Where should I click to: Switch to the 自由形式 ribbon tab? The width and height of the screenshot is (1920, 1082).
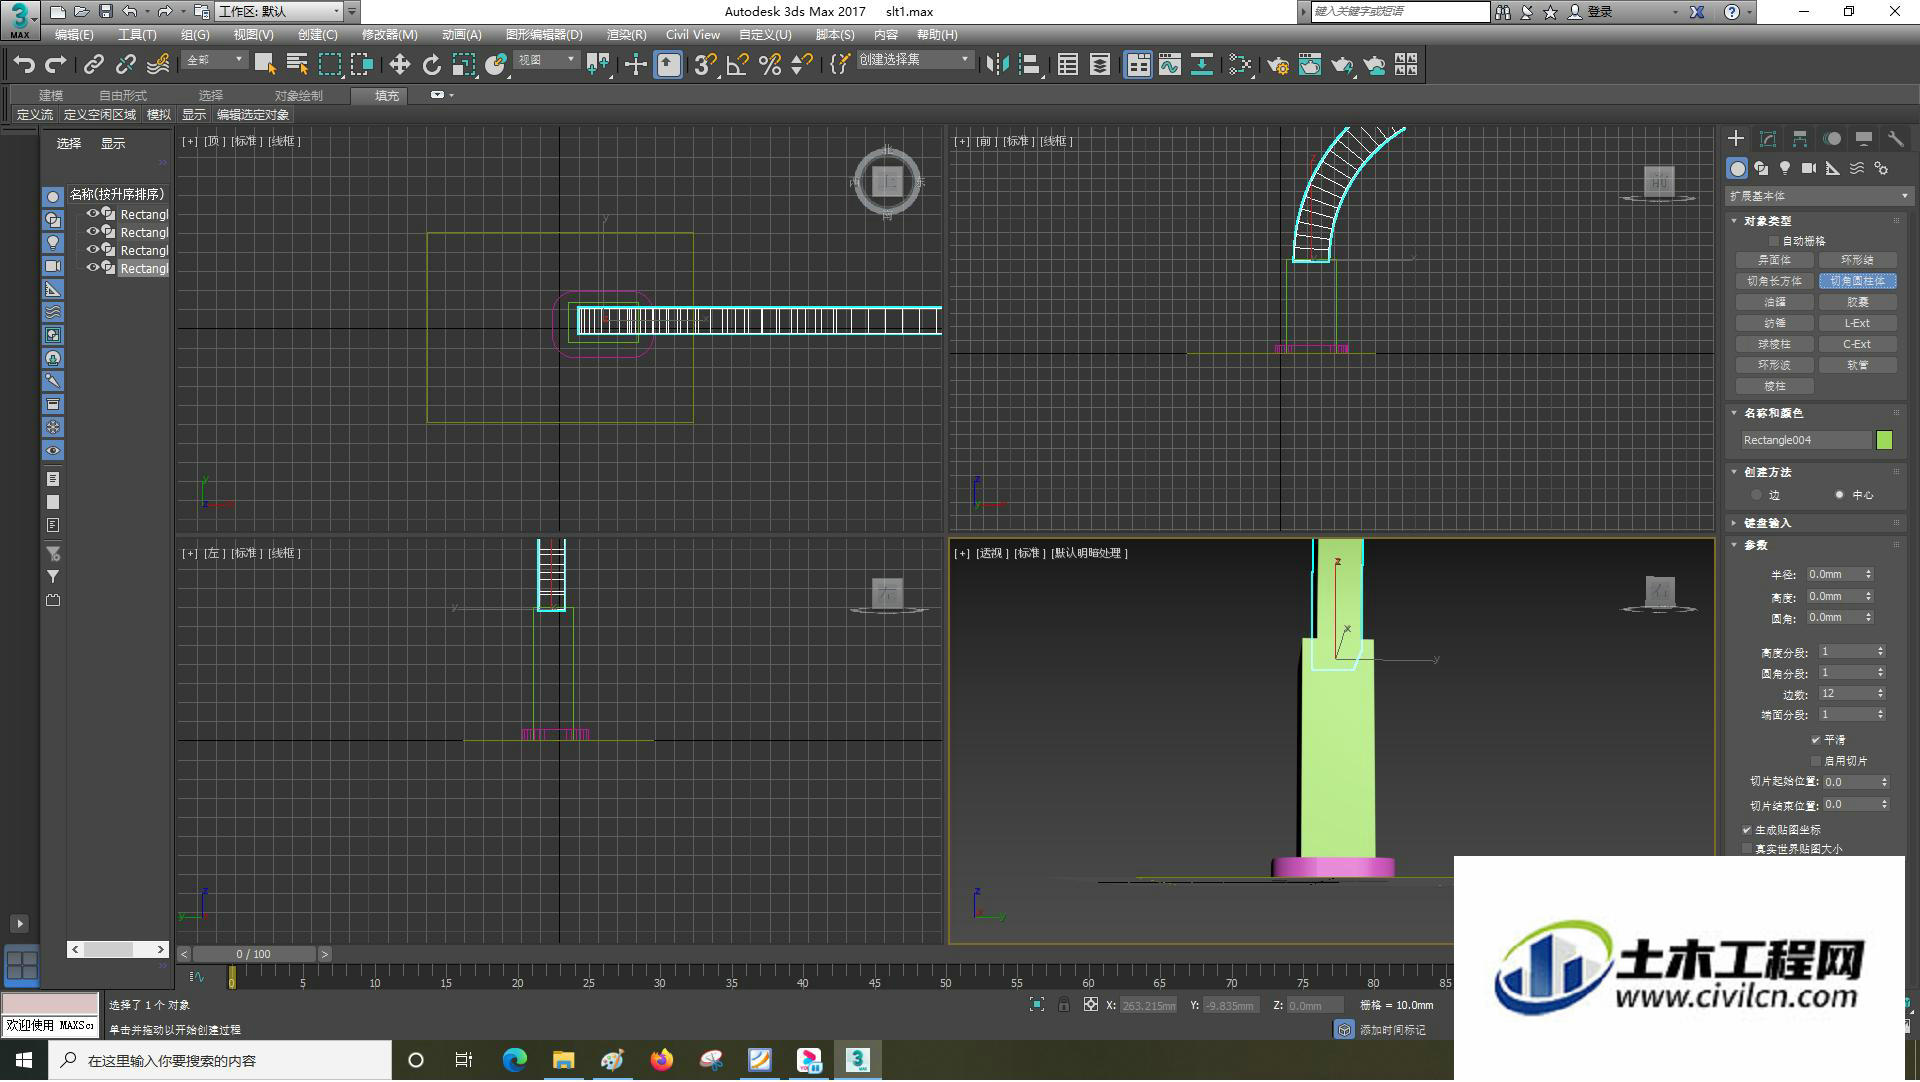[122, 96]
